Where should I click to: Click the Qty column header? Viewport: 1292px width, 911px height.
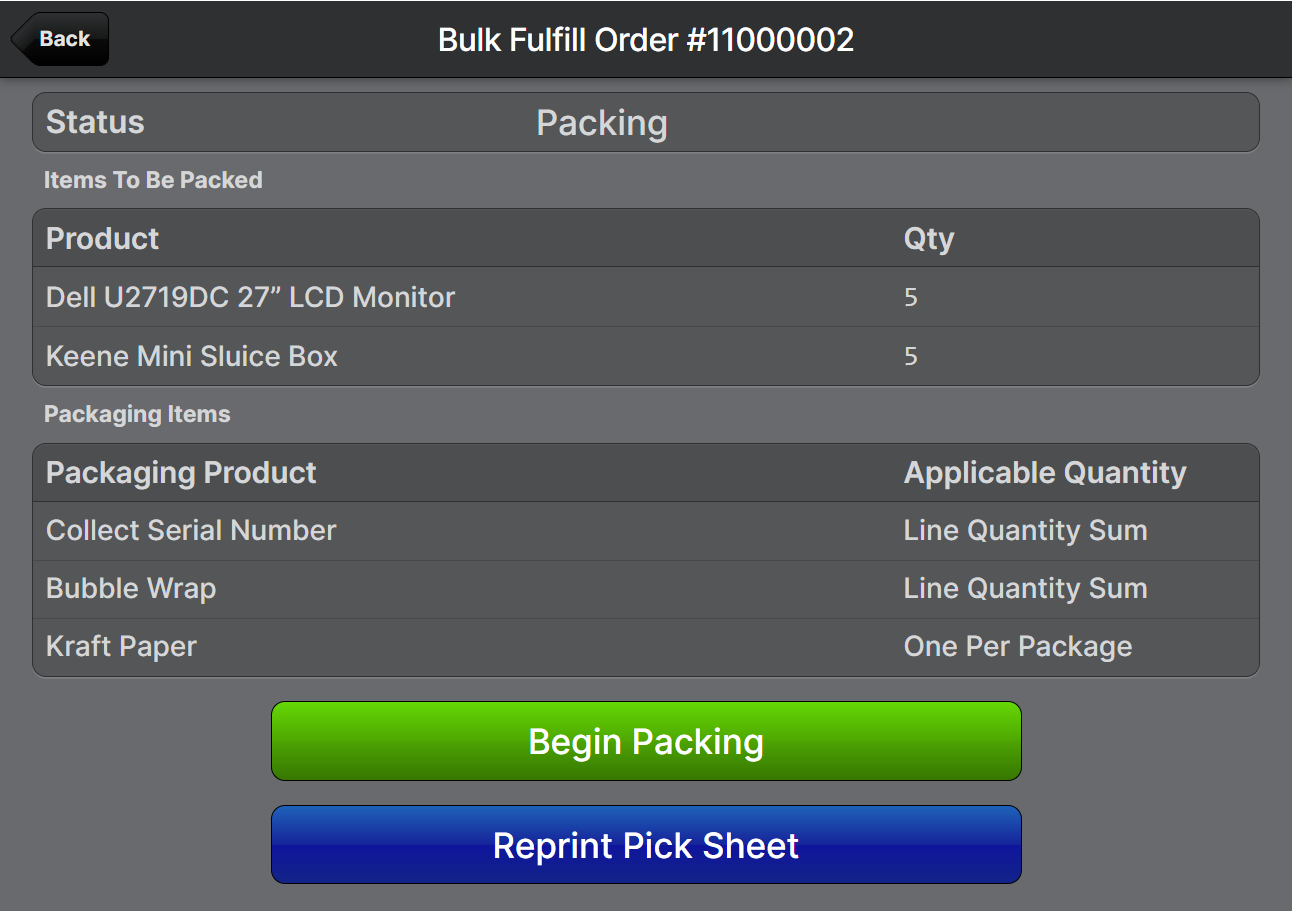[929, 238]
